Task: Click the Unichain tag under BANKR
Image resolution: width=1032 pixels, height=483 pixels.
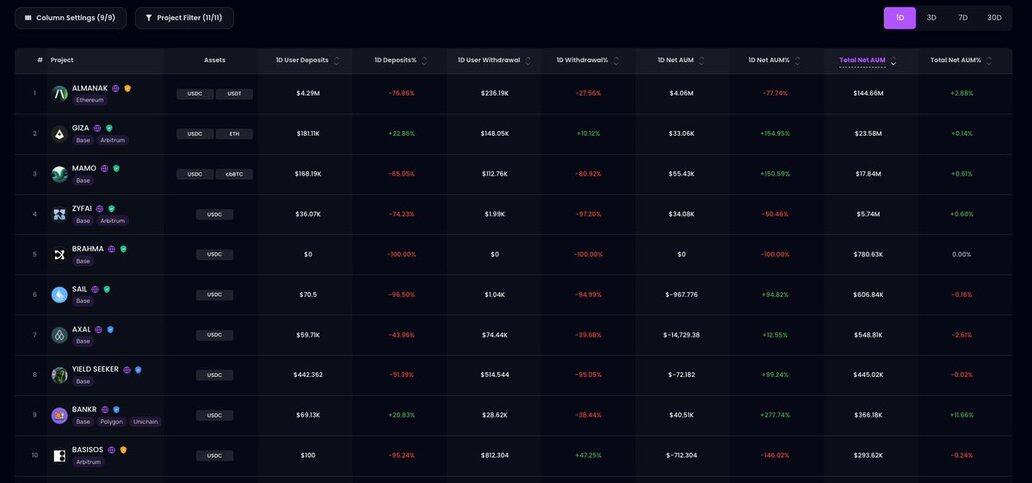Action: point(145,422)
